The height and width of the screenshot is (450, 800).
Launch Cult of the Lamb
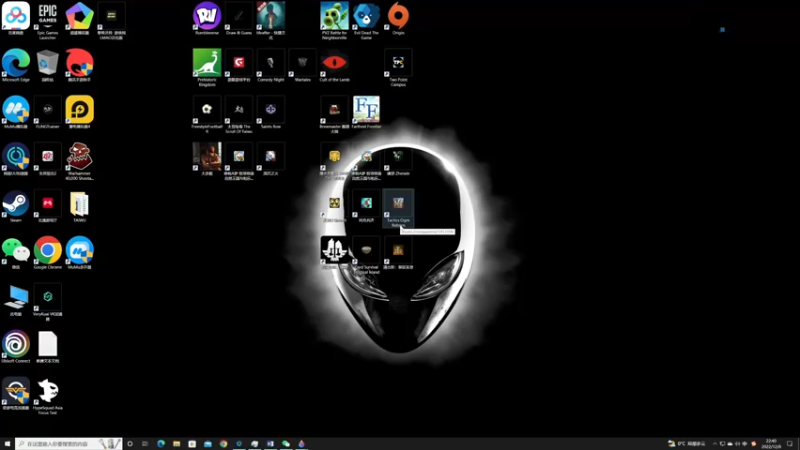(334, 65)
